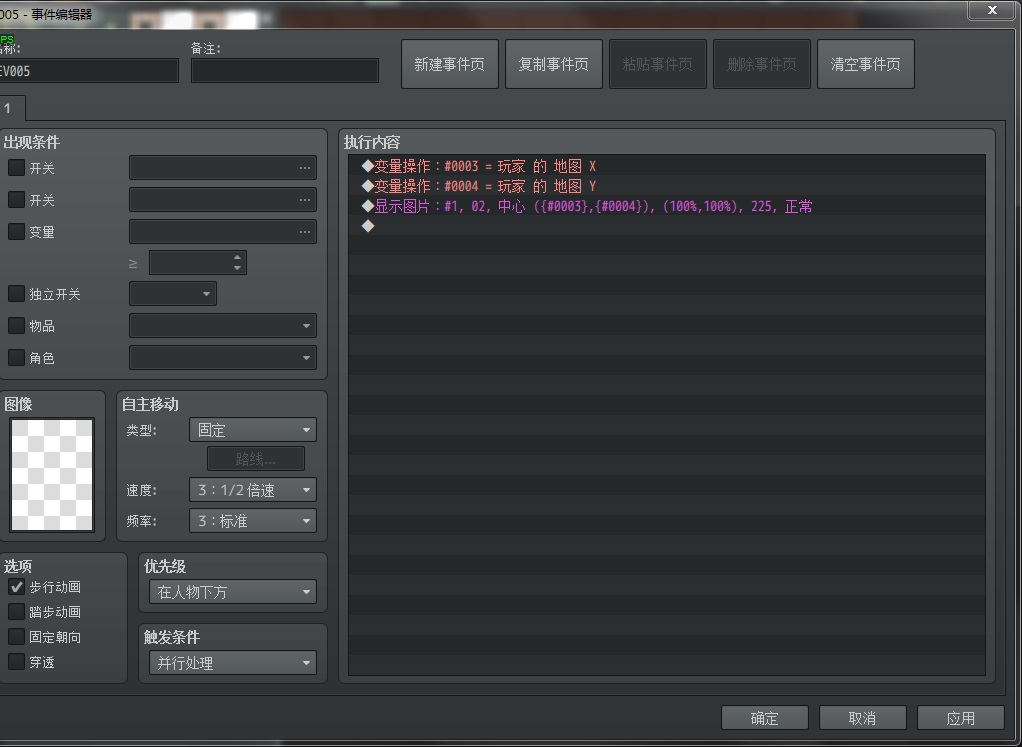Increase the variable threshold with up arrow
Viewport: 1022px width, 747px height.
(x=238, y=257)
